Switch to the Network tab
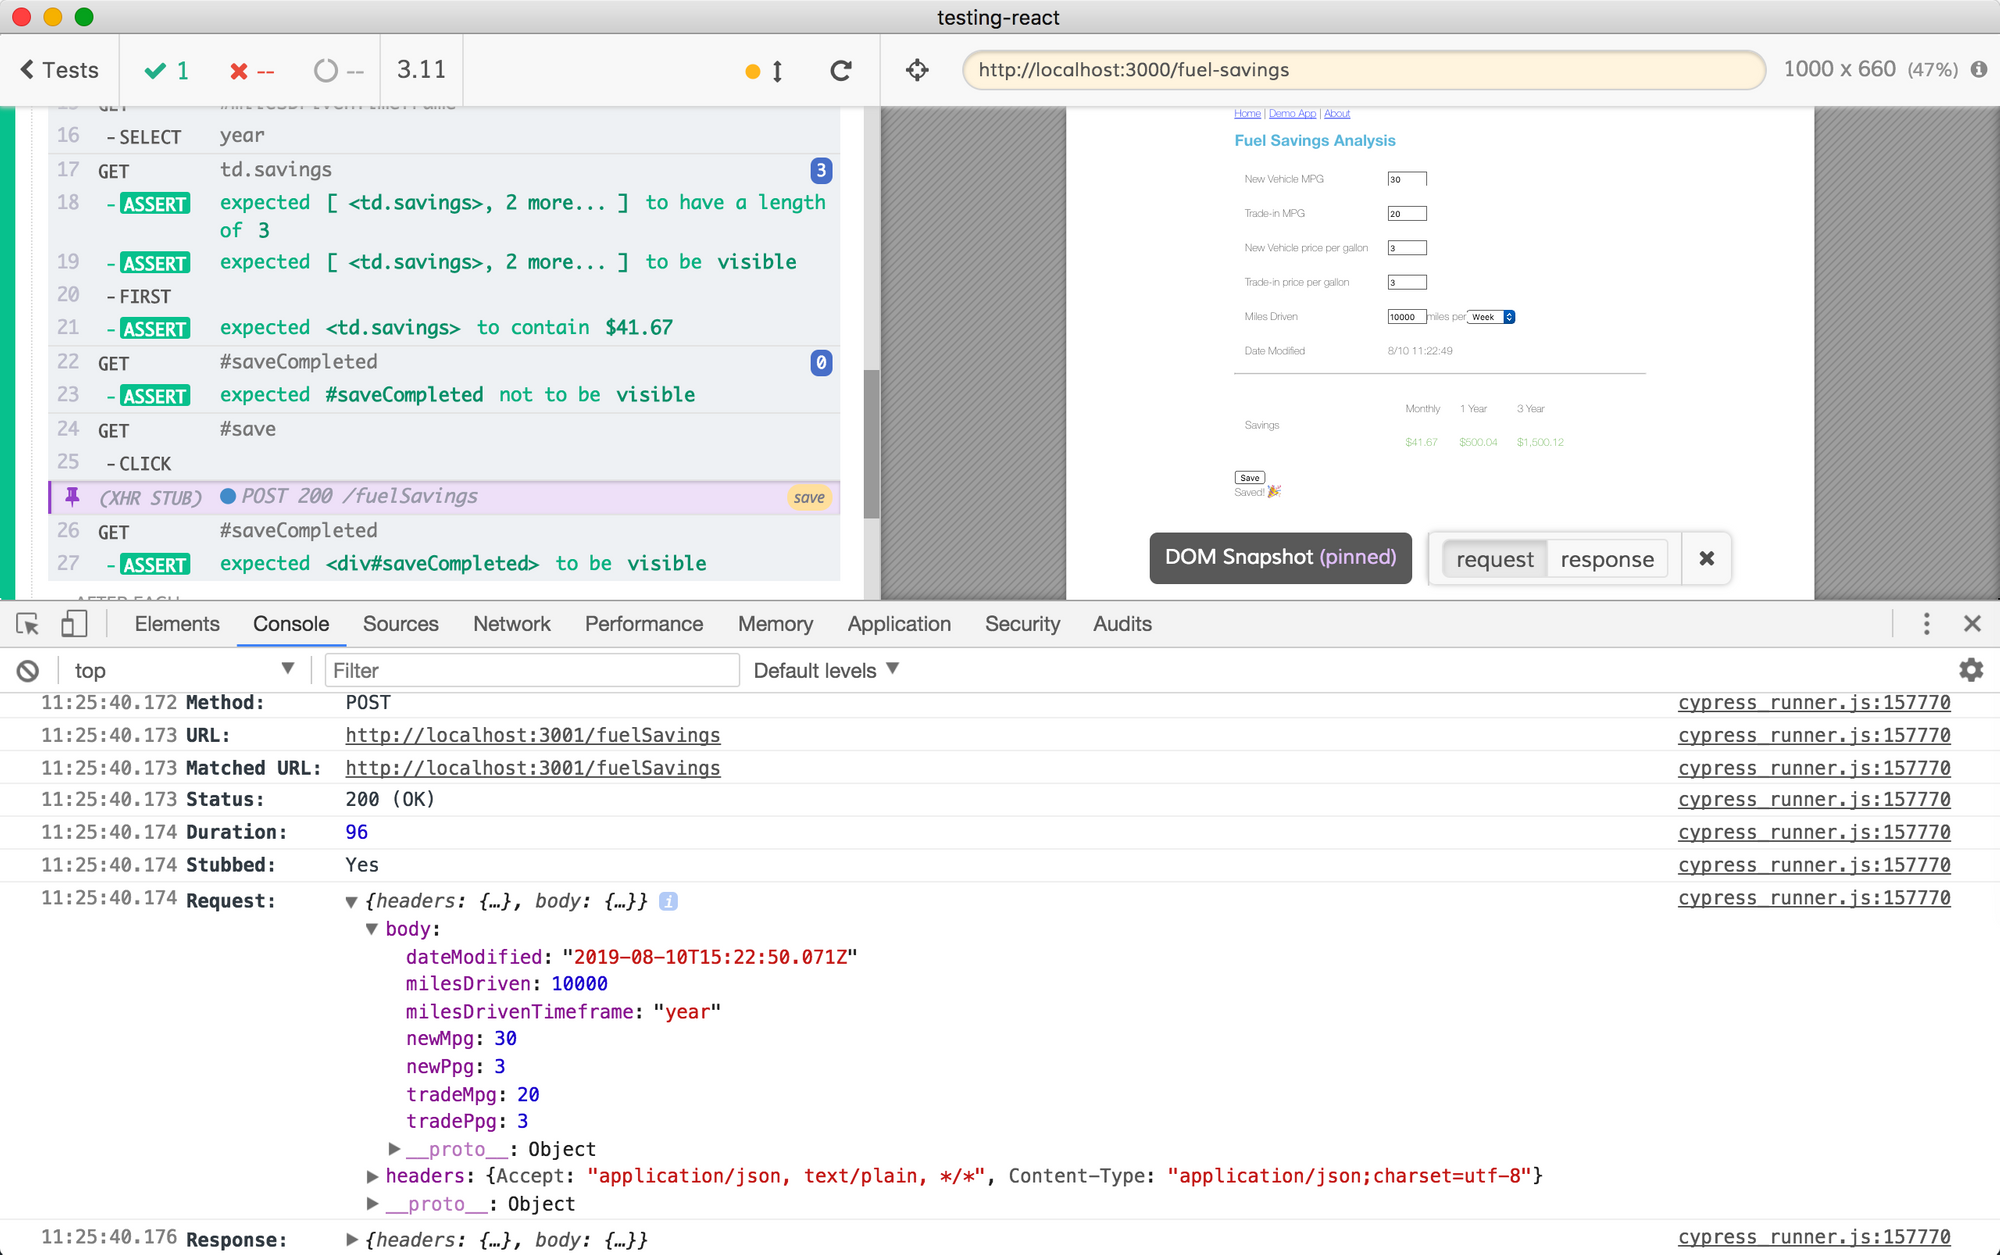Screen dimensions: 2000x1255 point(511,624)
